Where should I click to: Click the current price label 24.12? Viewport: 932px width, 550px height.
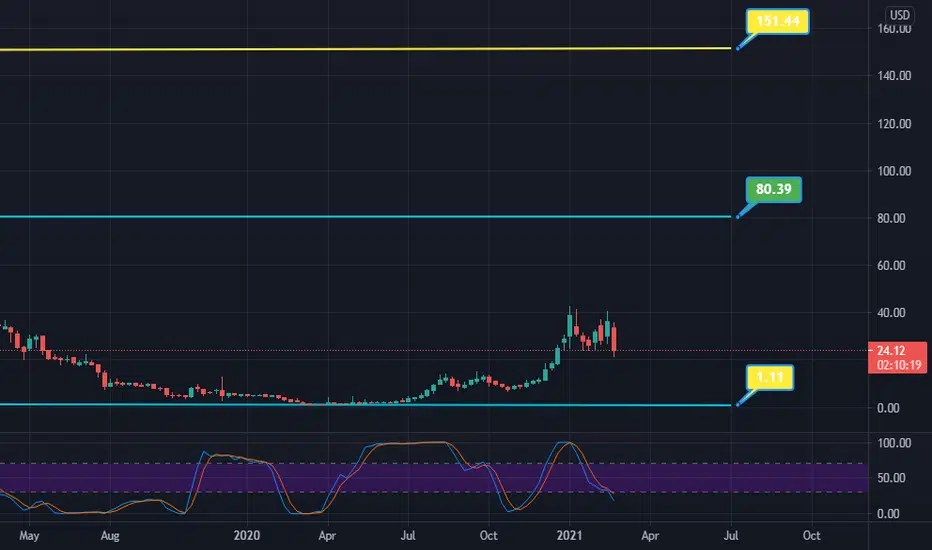click(x=891, y=350)
